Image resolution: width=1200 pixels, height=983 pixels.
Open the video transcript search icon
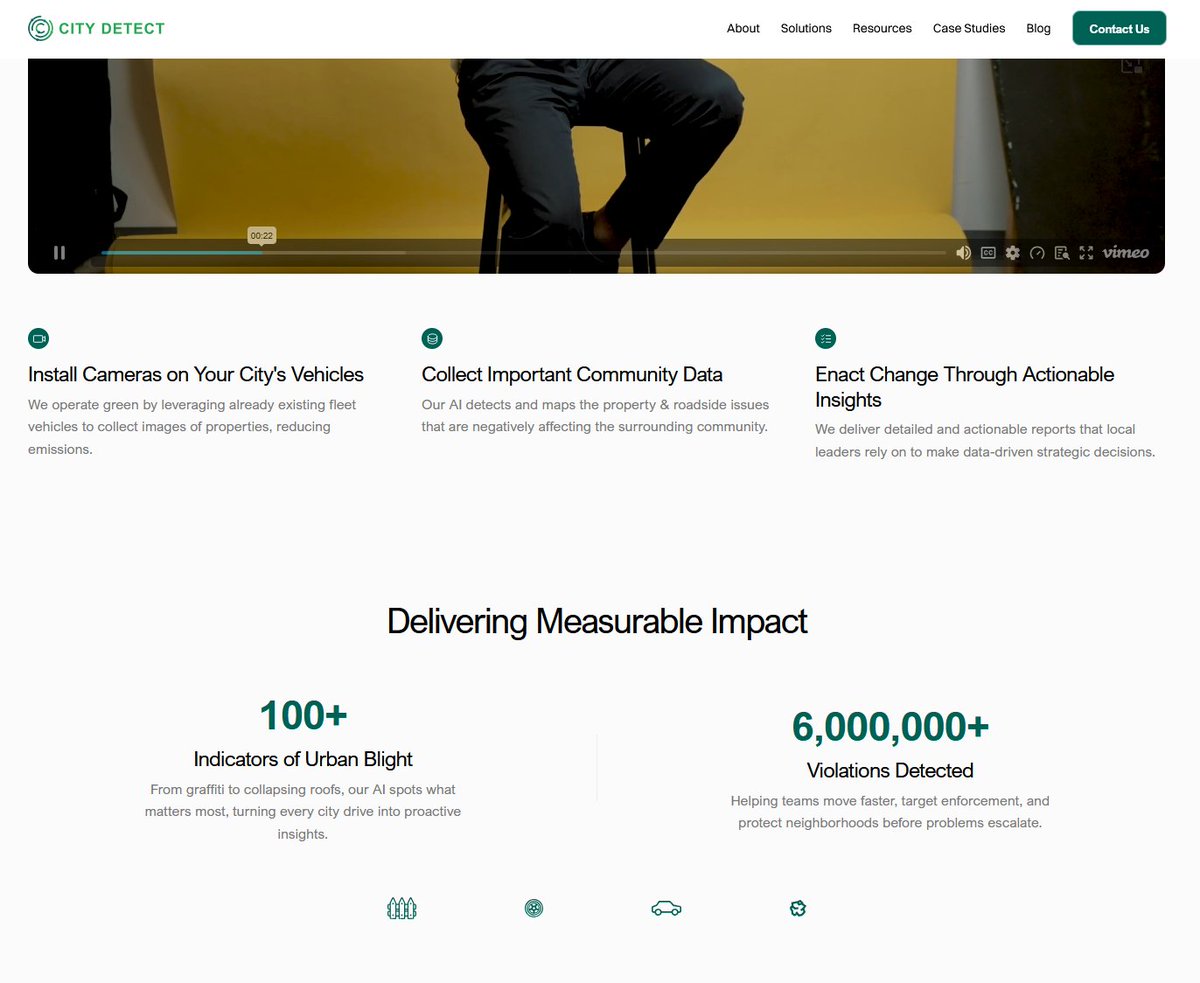[1062, 253]
